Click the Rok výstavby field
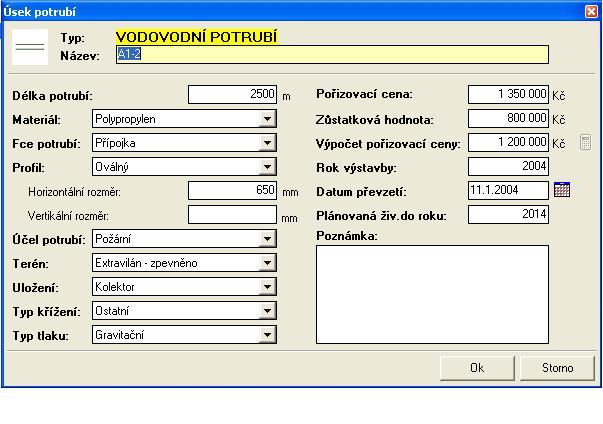The height and width of the screenshot is (424, 603). pos(508,166)
